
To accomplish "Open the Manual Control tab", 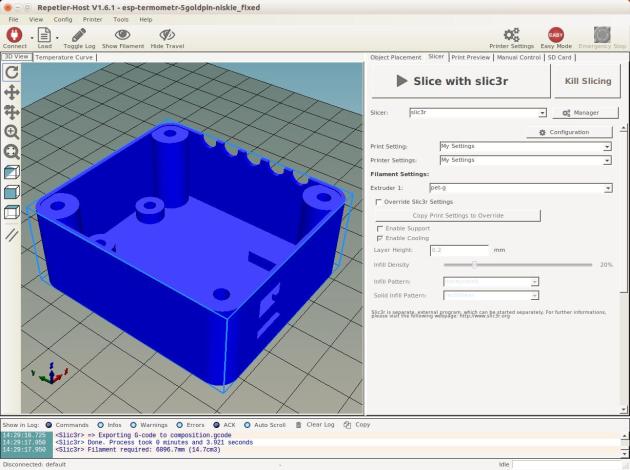I will tap(519, 57).
